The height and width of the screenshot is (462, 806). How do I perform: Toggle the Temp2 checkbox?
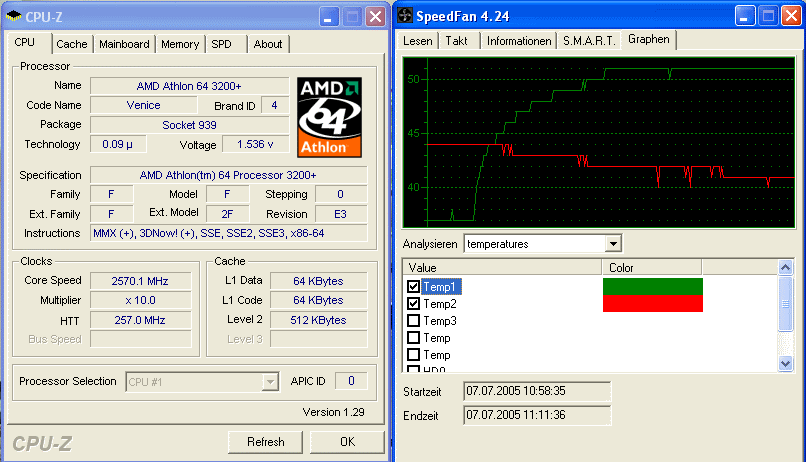coord(413,304)
